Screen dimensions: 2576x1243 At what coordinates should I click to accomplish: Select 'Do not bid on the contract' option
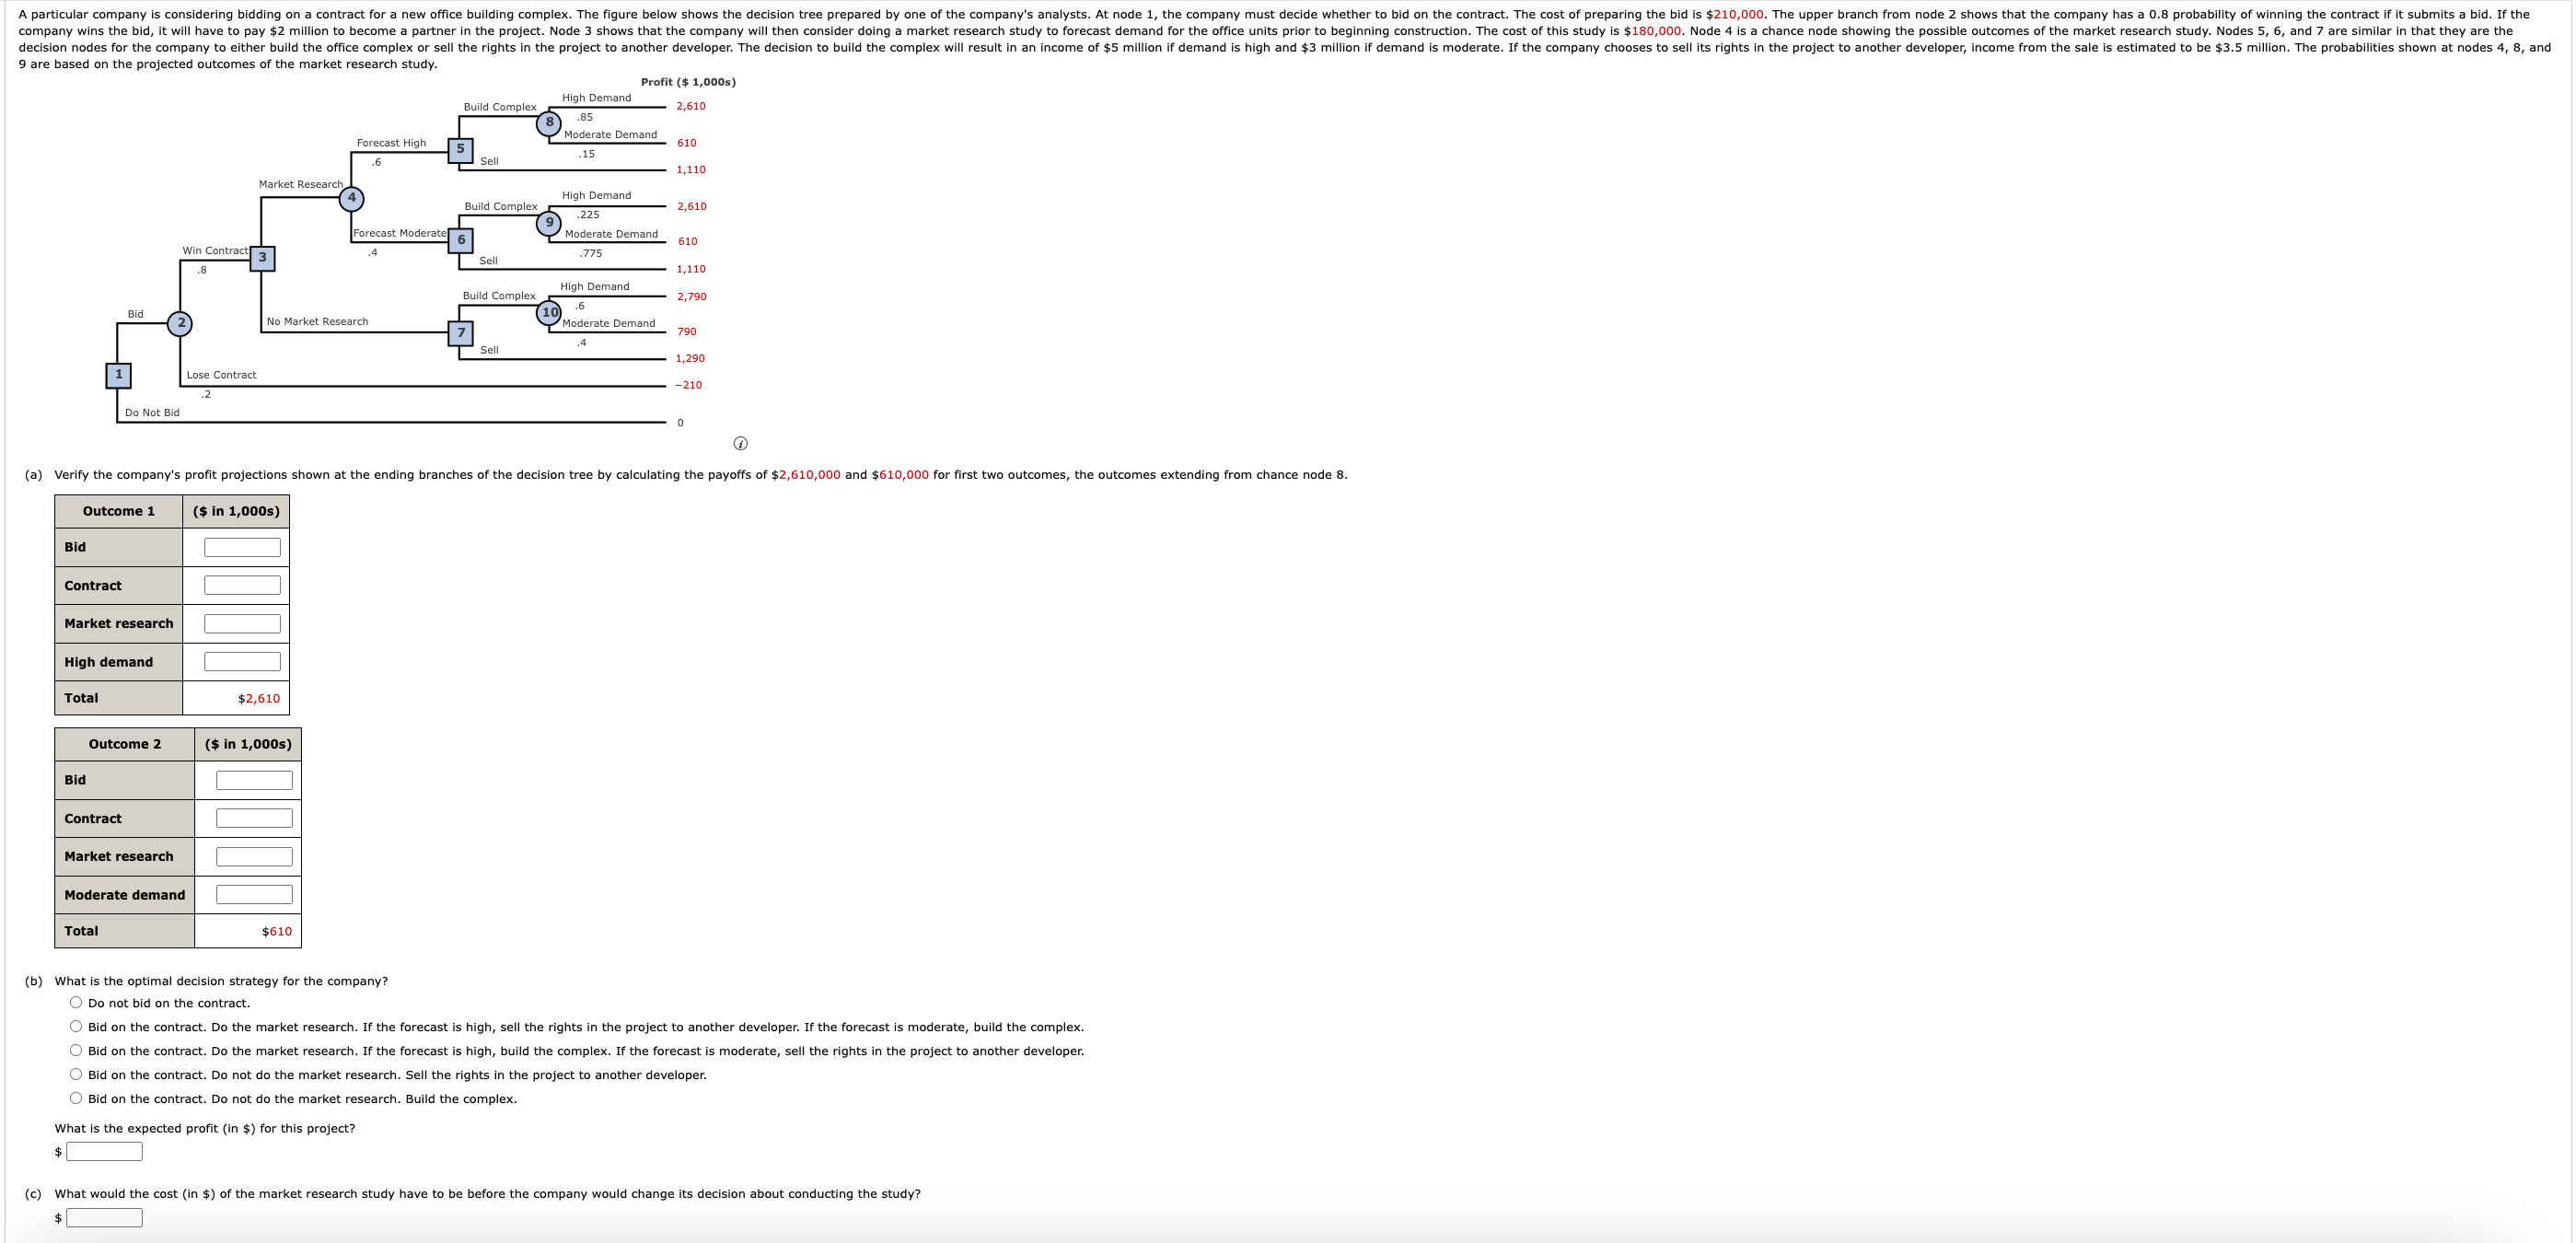pyautogui.click(x=76, y=1002)
